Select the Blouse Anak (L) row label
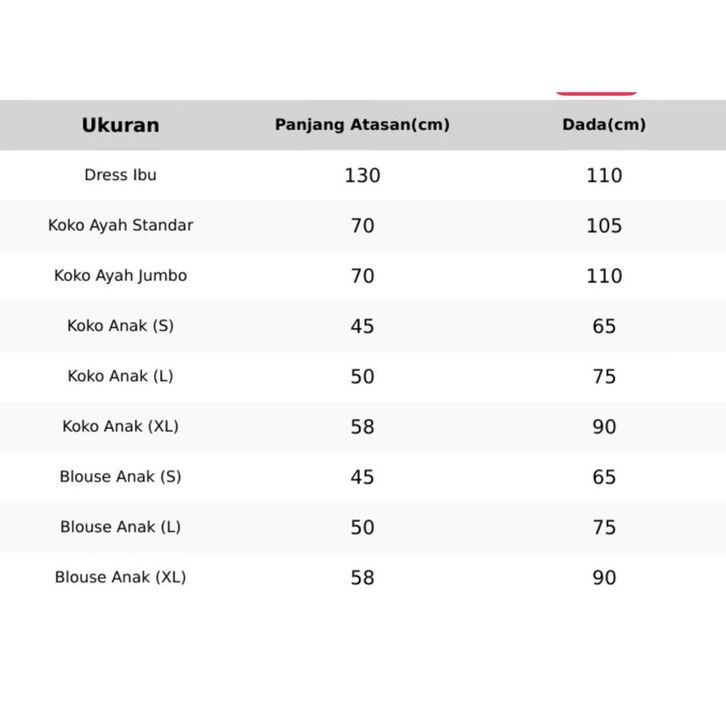 (x=120, y=527)
